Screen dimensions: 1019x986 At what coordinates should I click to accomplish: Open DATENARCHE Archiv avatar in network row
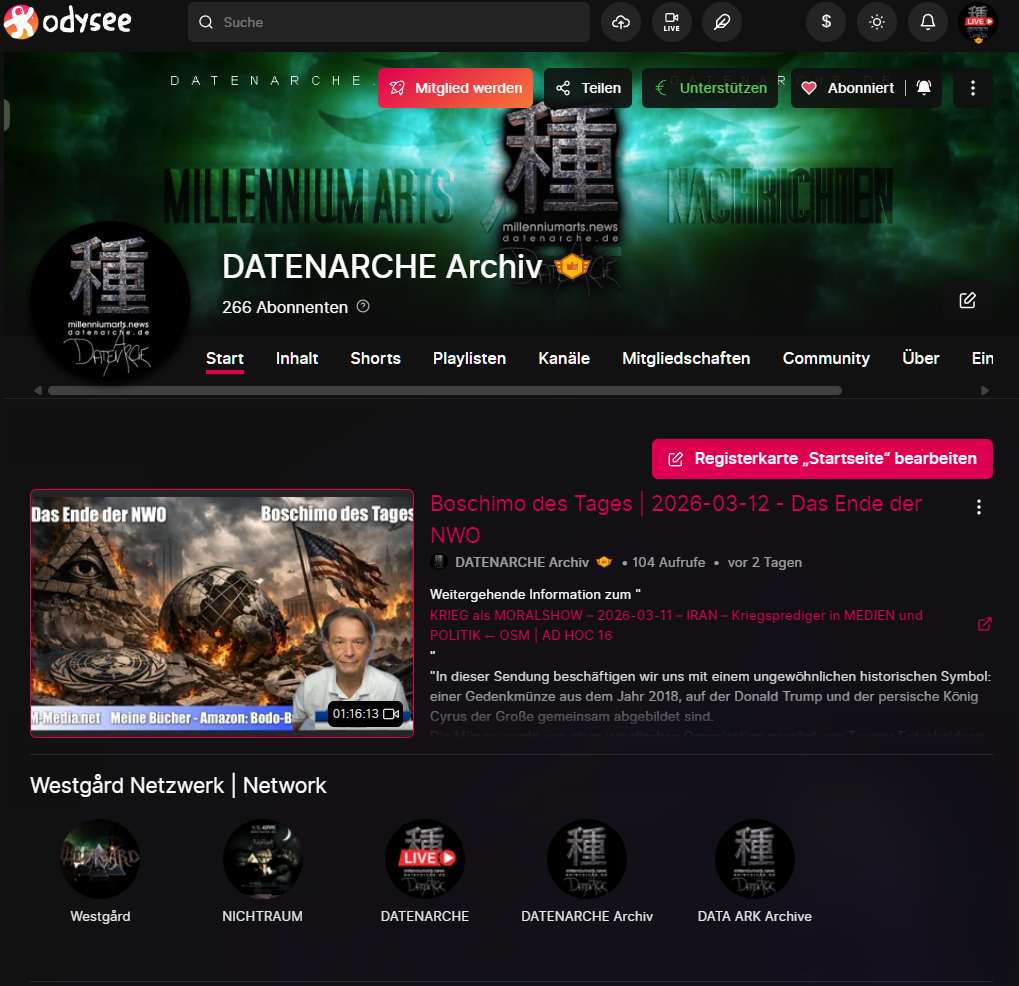[587, 859]
